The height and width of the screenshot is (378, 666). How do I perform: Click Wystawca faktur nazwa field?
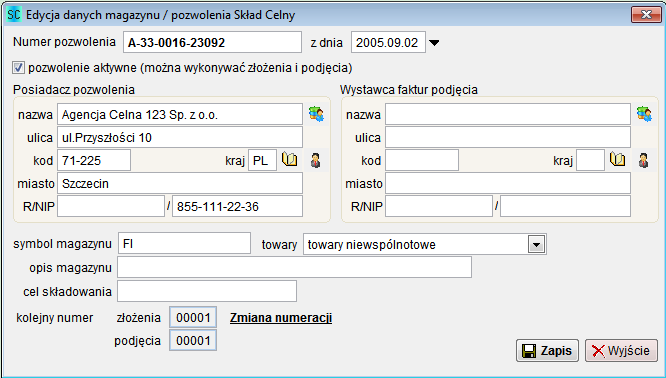click(x=508, y=115)
